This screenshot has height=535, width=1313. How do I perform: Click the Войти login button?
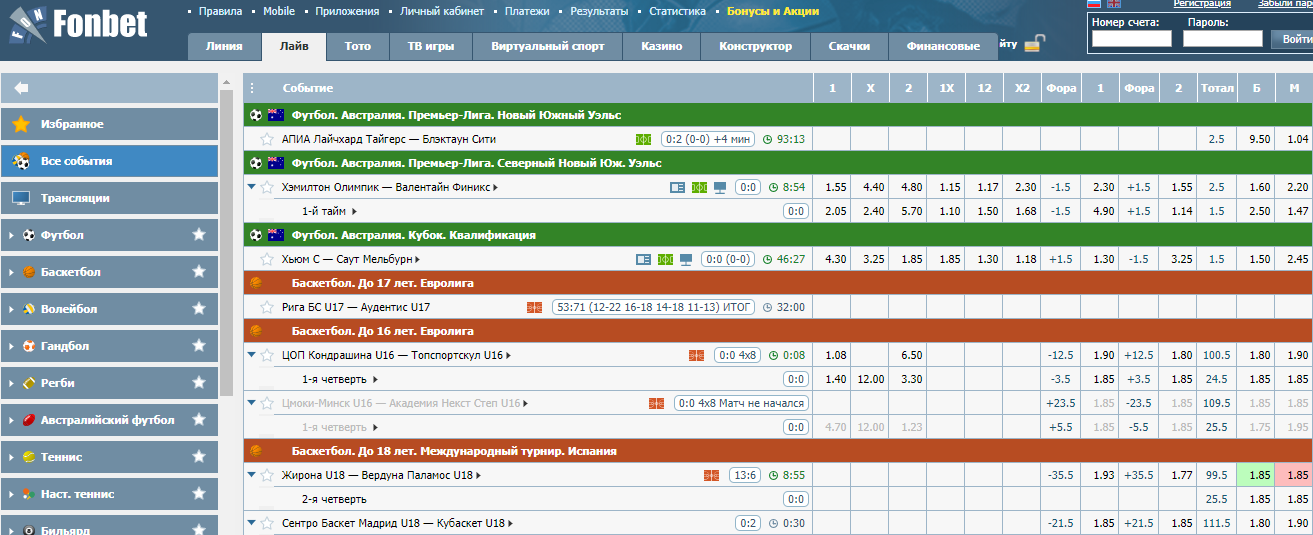pos(1291,39)
